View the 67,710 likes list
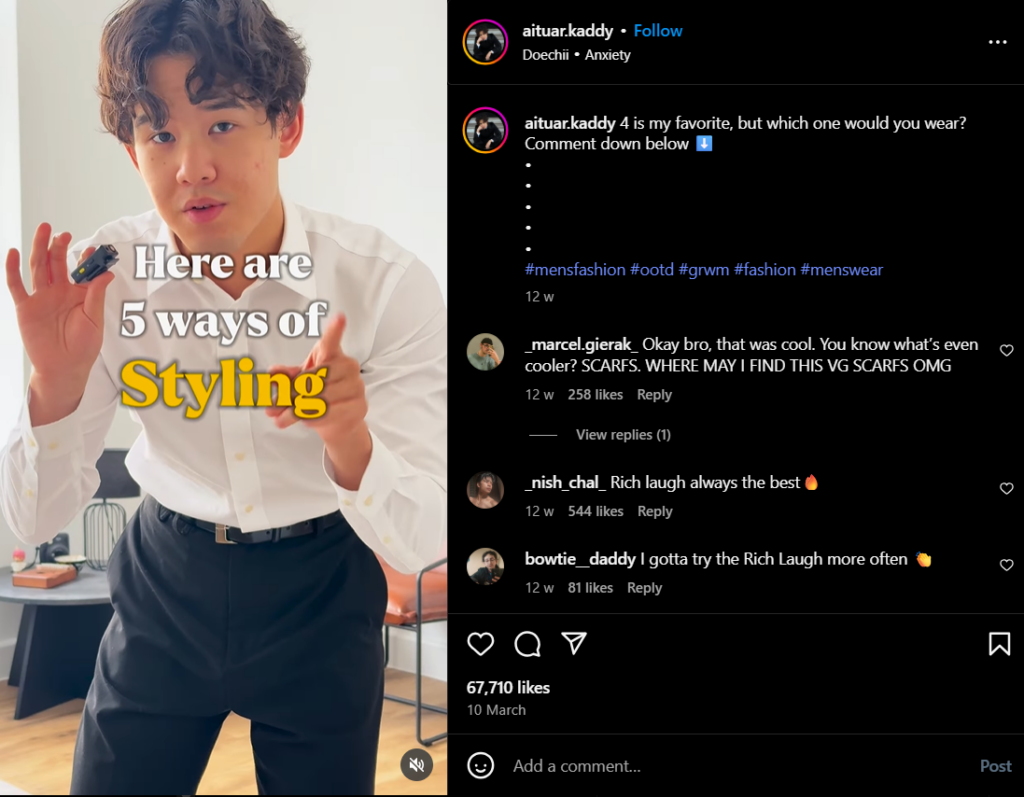The width and height of the screenshot is (1024, 797). [x=508, y=688]
